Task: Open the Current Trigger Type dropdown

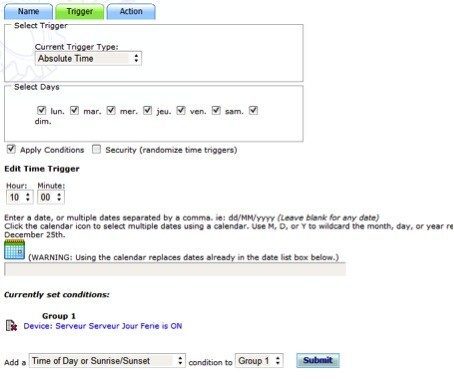Action: 88,58
